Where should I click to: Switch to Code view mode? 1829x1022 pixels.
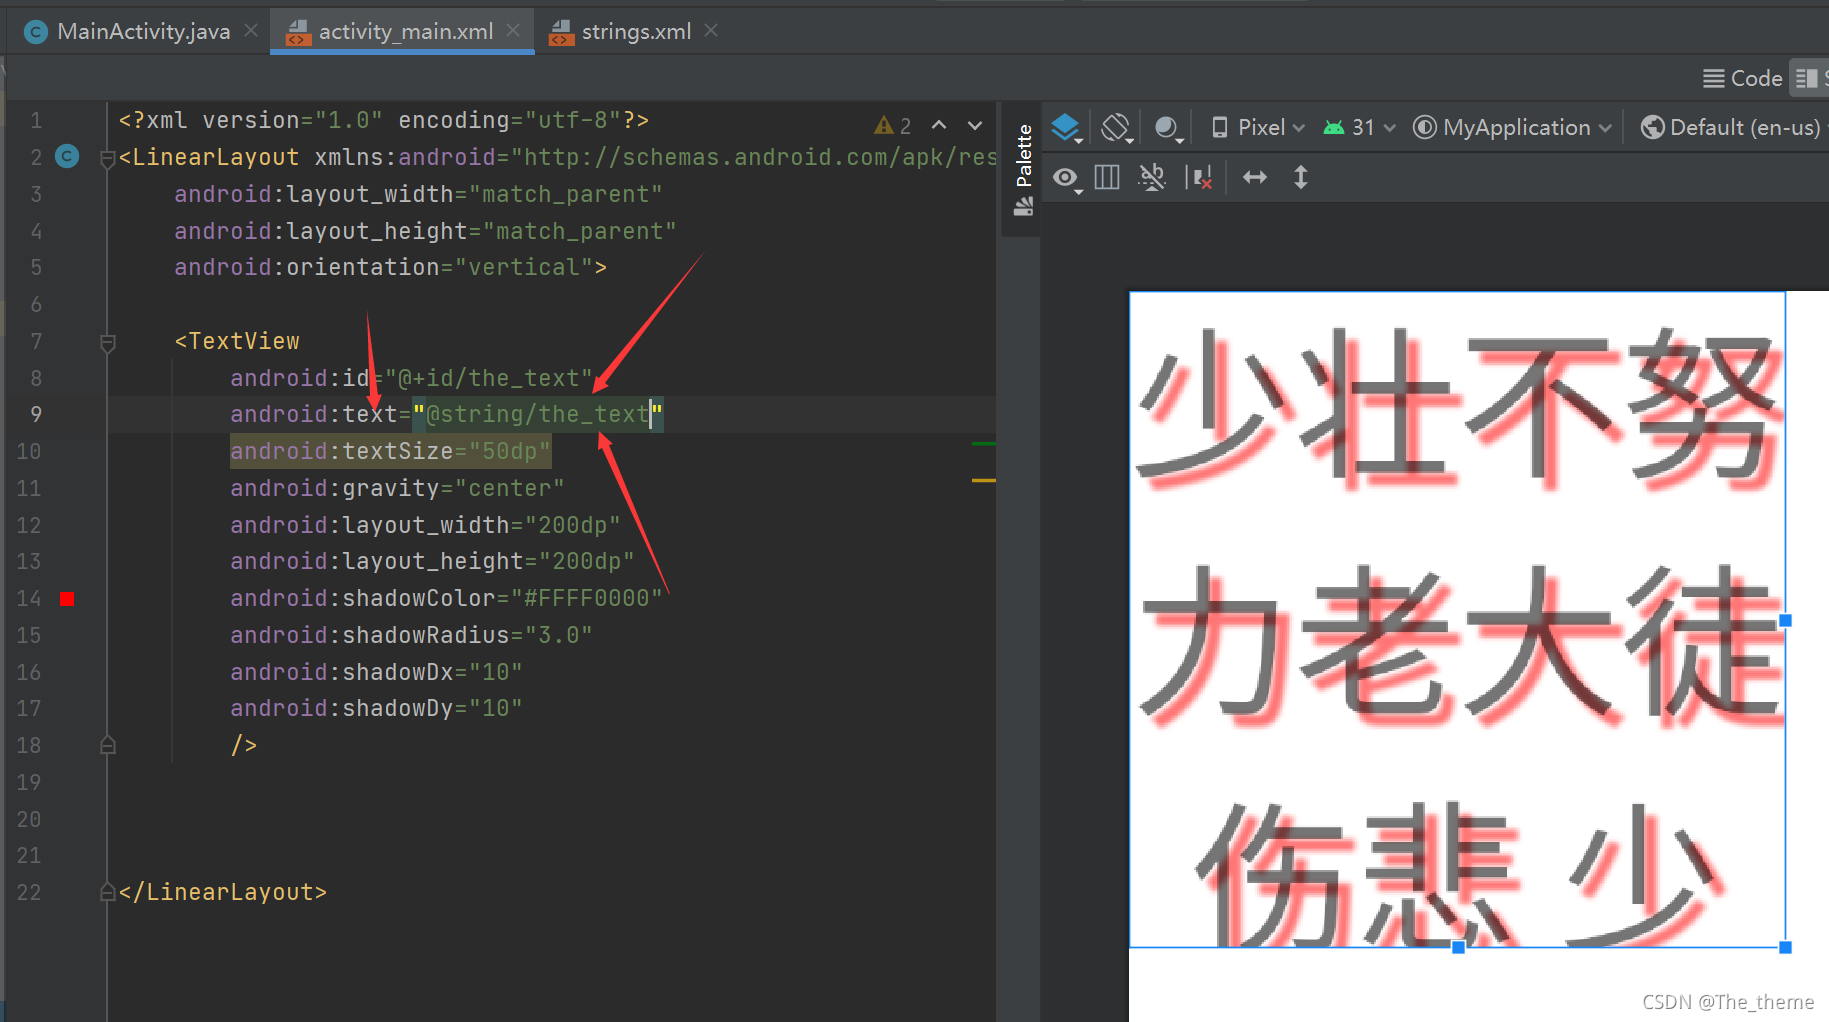1743,78
